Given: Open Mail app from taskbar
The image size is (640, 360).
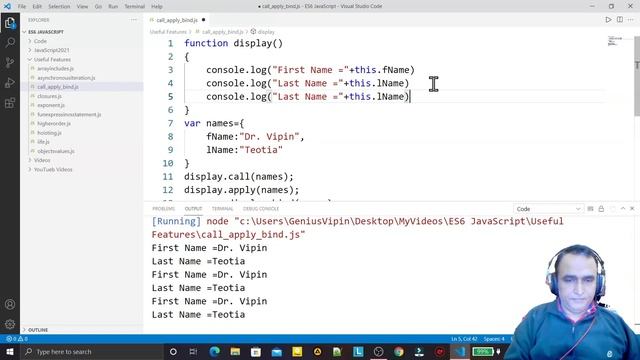Looking at the screenshot, I should [276, 351].
